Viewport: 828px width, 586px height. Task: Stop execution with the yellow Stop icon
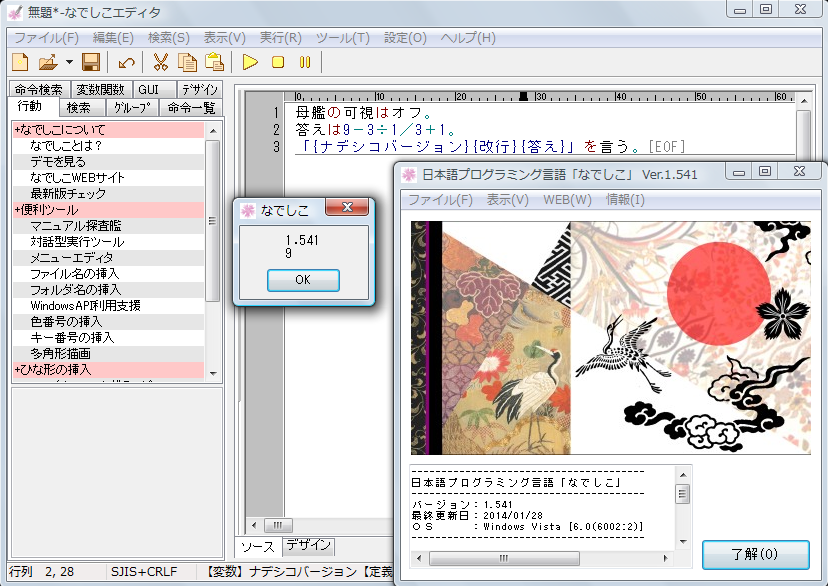coord(278,62)
